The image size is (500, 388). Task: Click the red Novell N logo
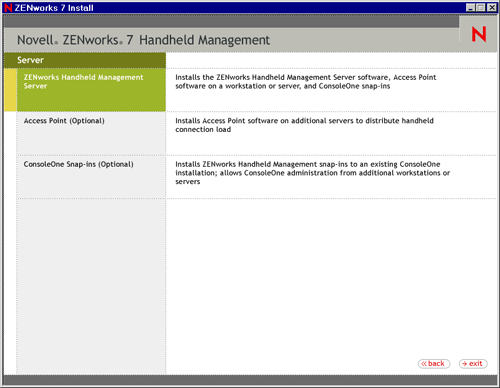pos(479,34)
